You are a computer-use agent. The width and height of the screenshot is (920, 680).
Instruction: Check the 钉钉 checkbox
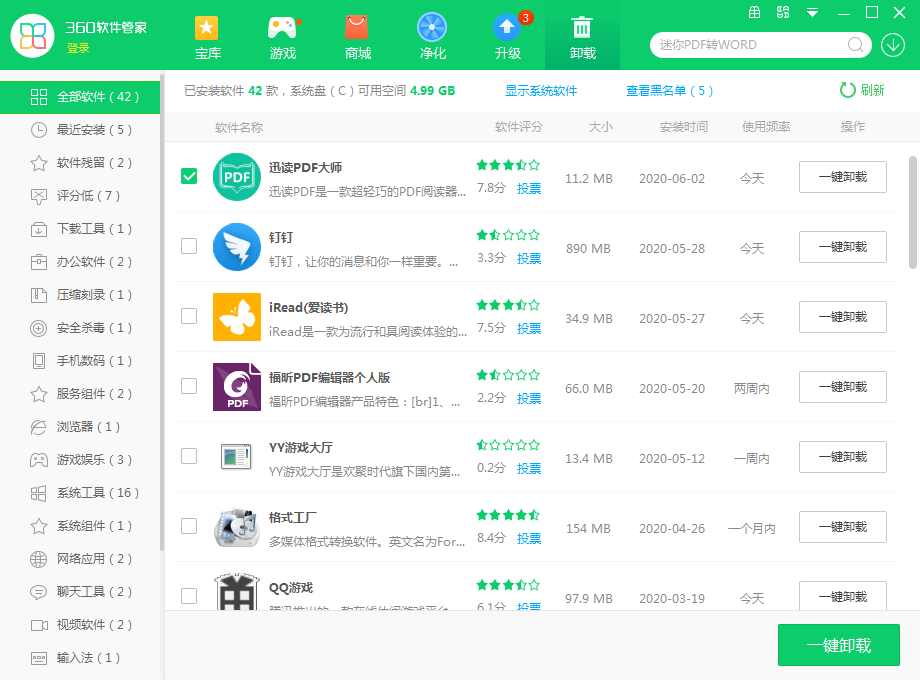coord(189,246)
